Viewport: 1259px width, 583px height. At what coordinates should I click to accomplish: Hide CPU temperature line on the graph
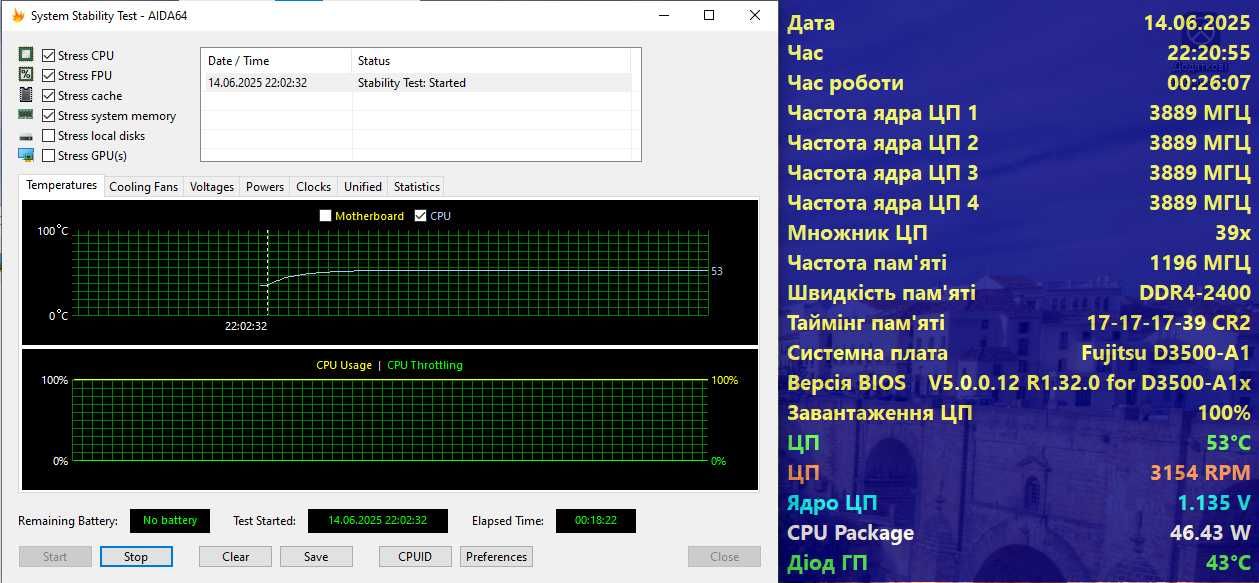420,215
